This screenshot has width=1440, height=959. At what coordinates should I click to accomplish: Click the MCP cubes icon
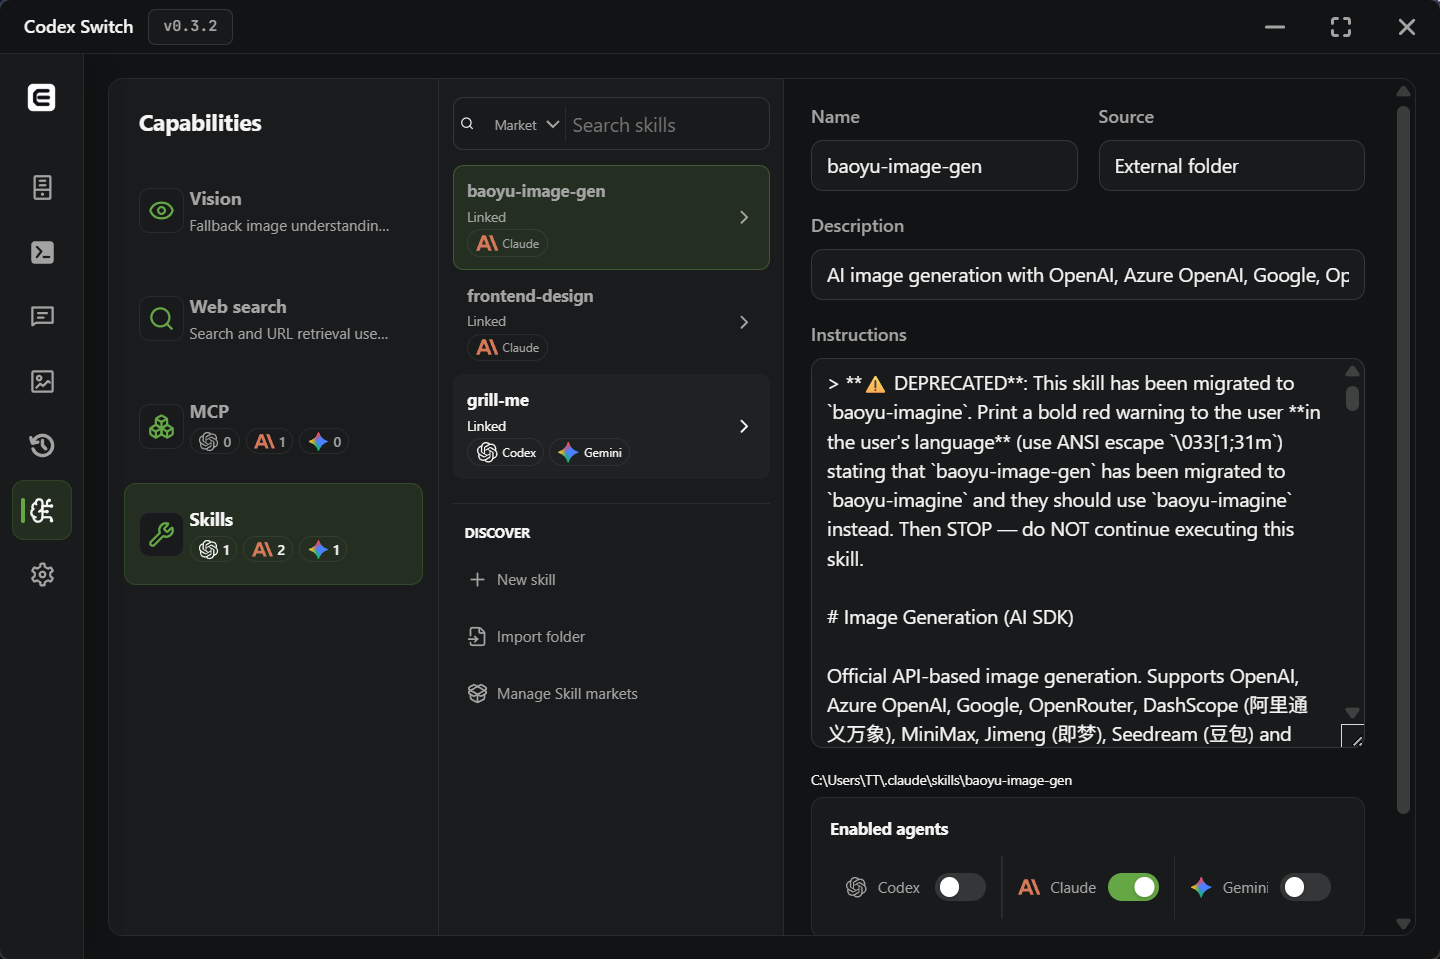[161, 427]
